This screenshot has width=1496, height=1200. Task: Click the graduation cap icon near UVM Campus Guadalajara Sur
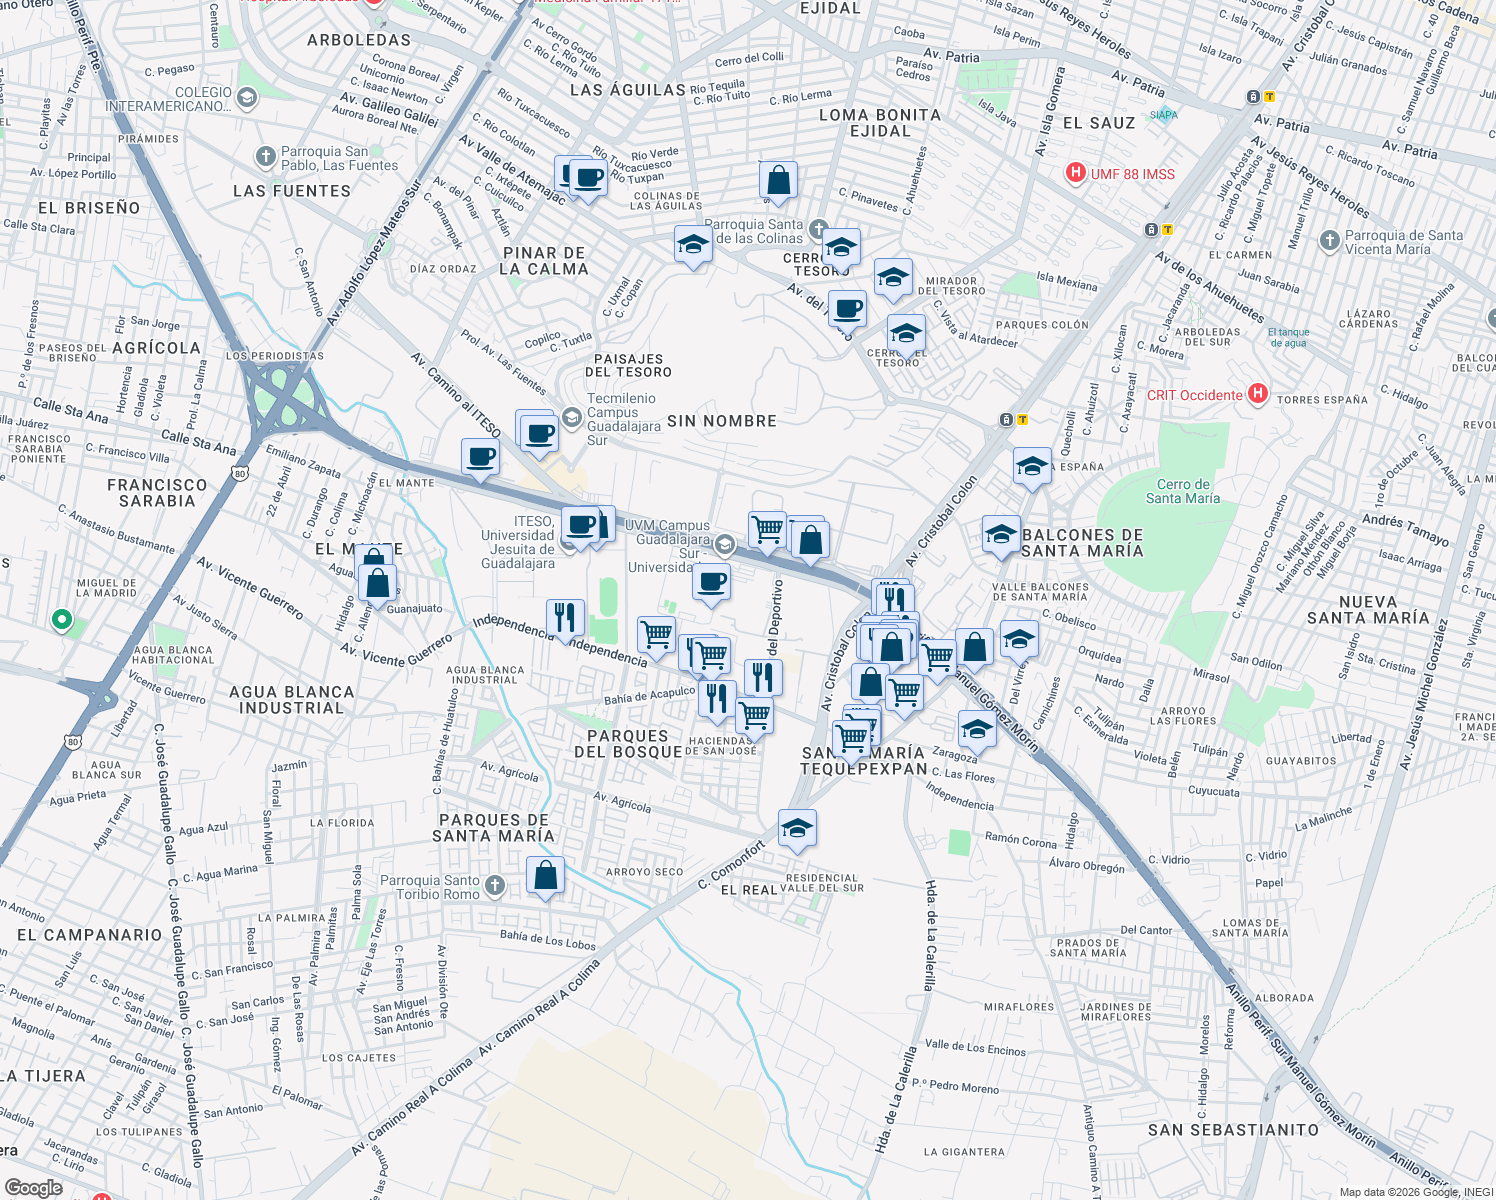click(722, 546)
